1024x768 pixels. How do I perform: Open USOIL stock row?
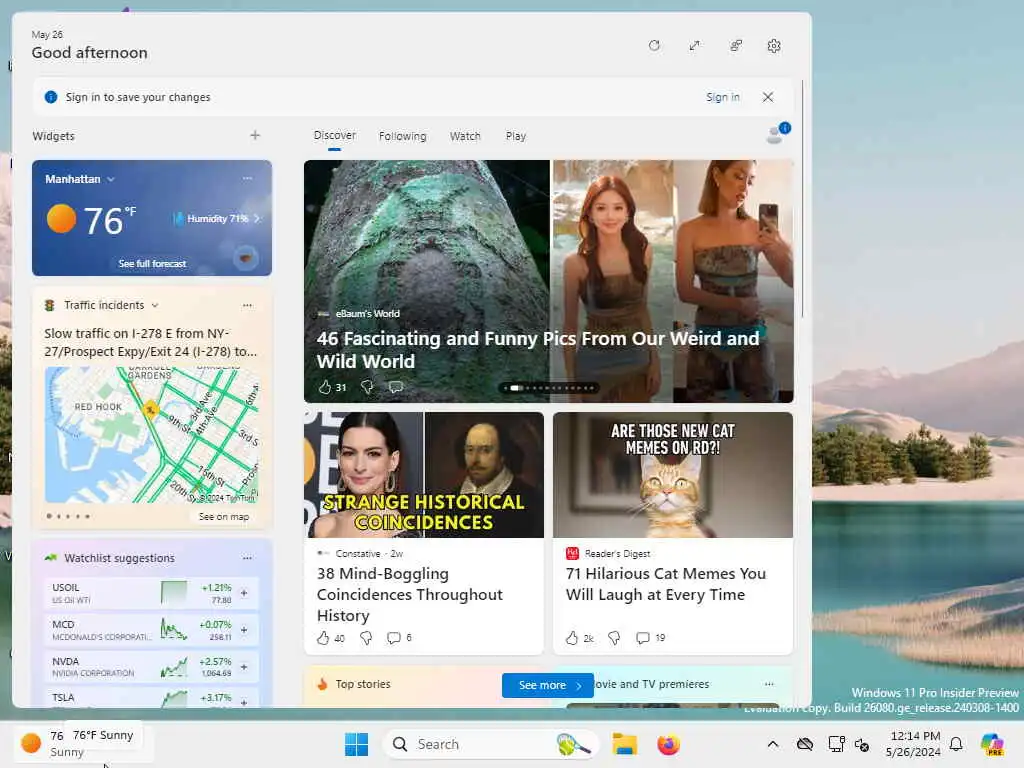click(152, 593)
